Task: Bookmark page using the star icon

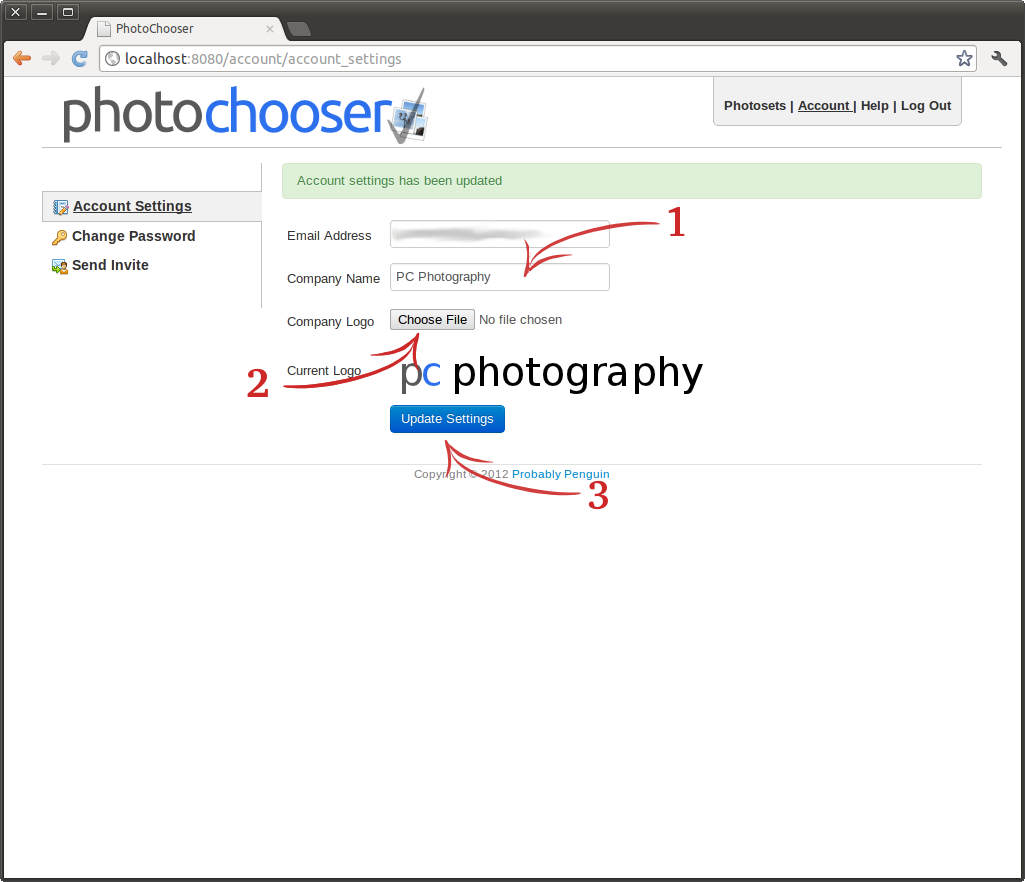Action: click(963, 58)
